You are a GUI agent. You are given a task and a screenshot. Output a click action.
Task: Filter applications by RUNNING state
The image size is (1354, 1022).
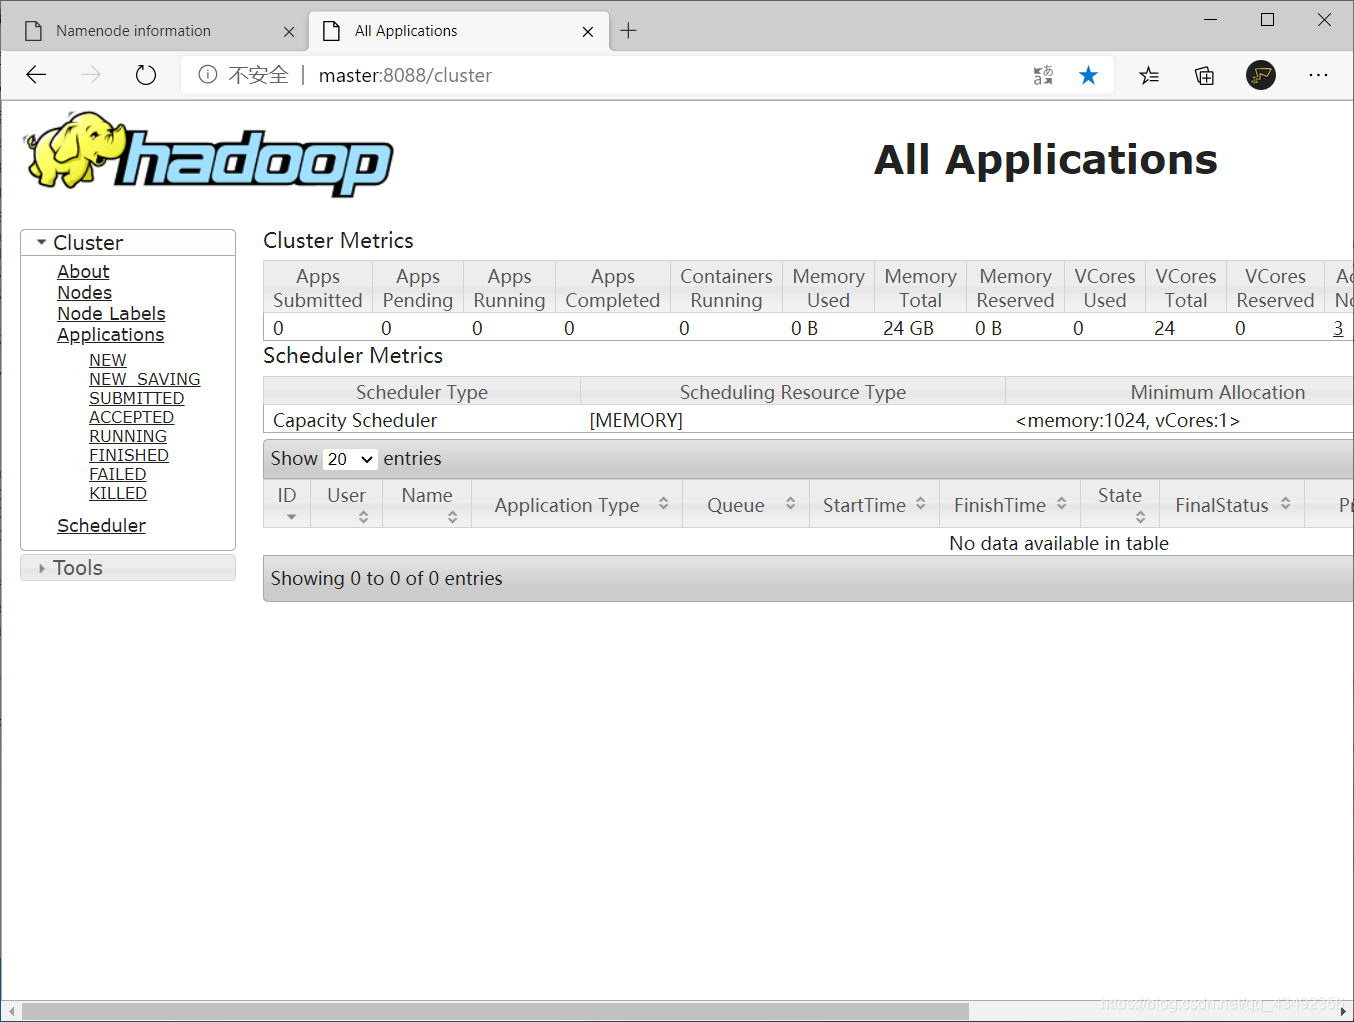pos(128,436)
